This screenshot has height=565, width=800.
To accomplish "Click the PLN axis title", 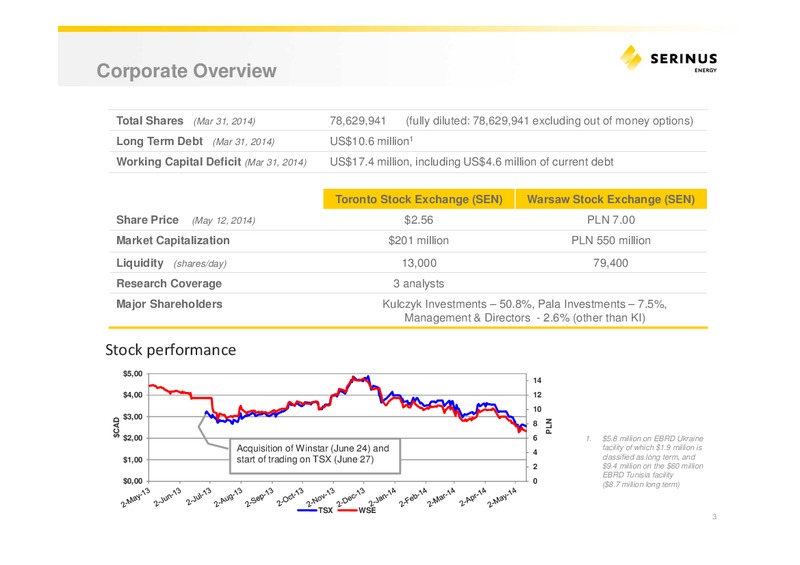I will coord(549,426).
